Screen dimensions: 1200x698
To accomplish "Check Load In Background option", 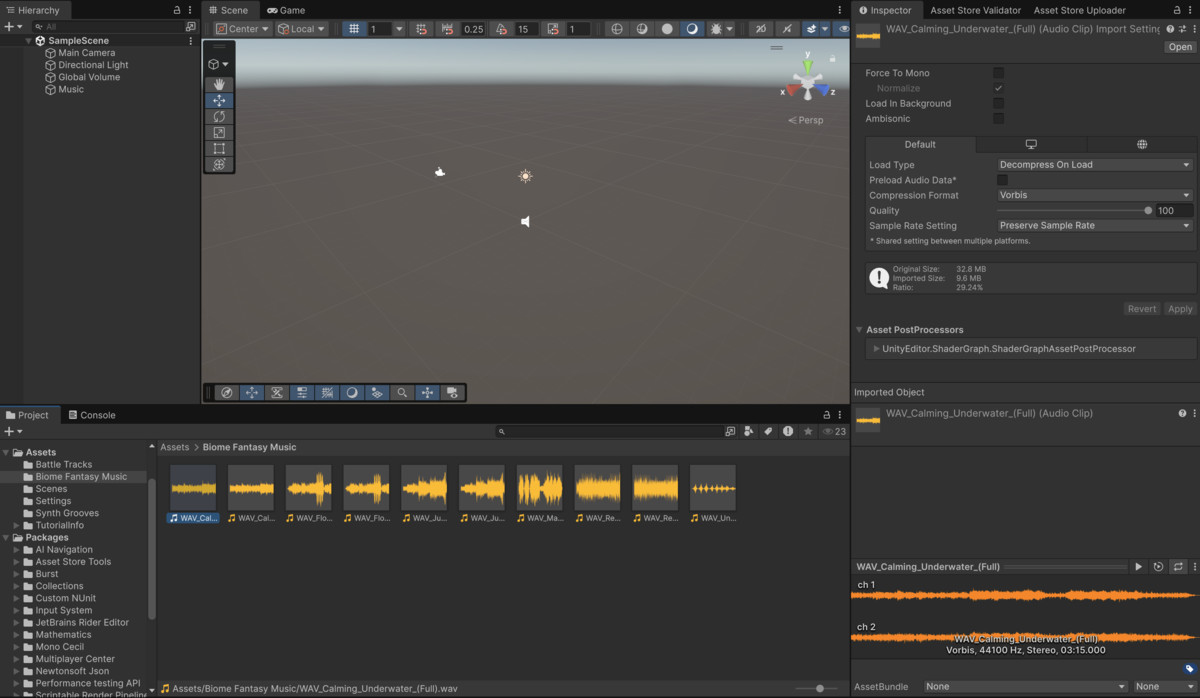I will [998, 103].
